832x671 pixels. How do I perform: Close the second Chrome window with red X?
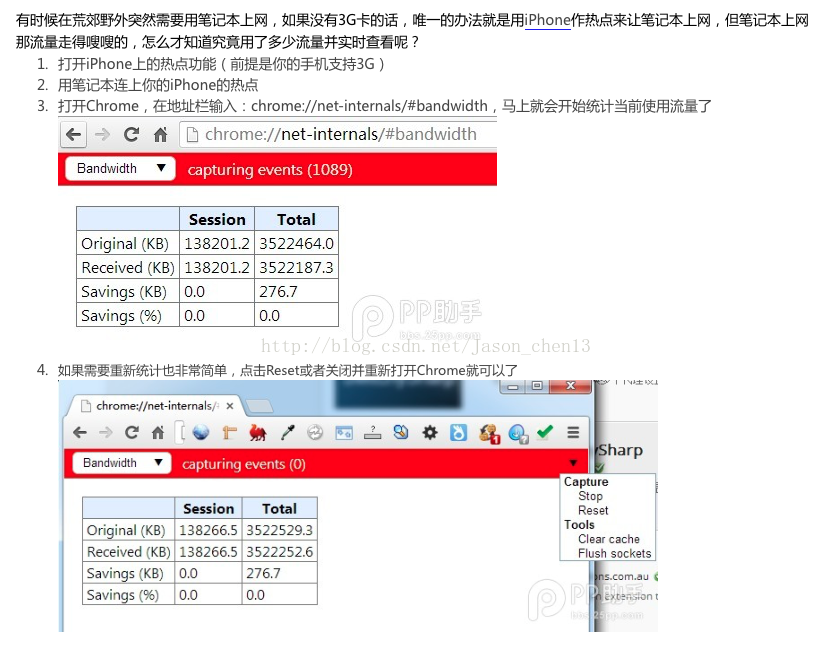click(x=570, y=386)
